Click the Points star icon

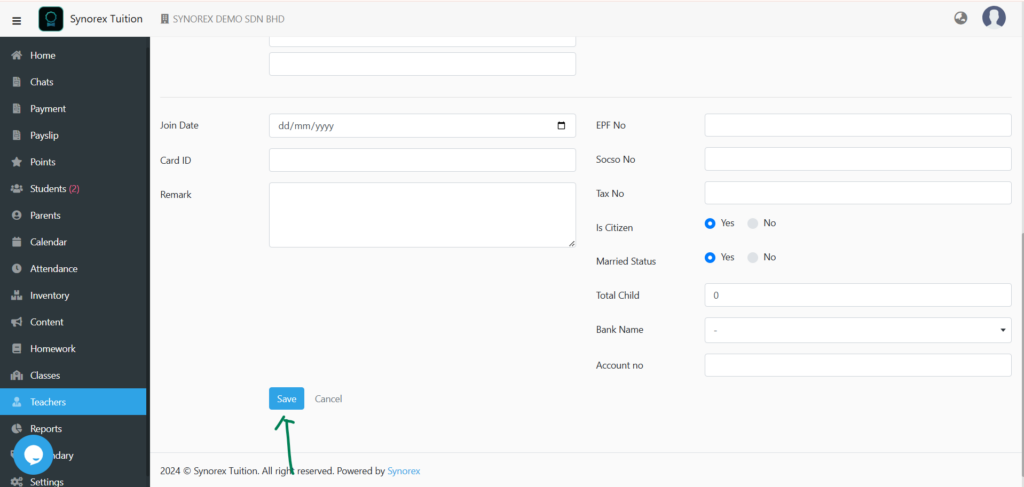click(17, 162)
